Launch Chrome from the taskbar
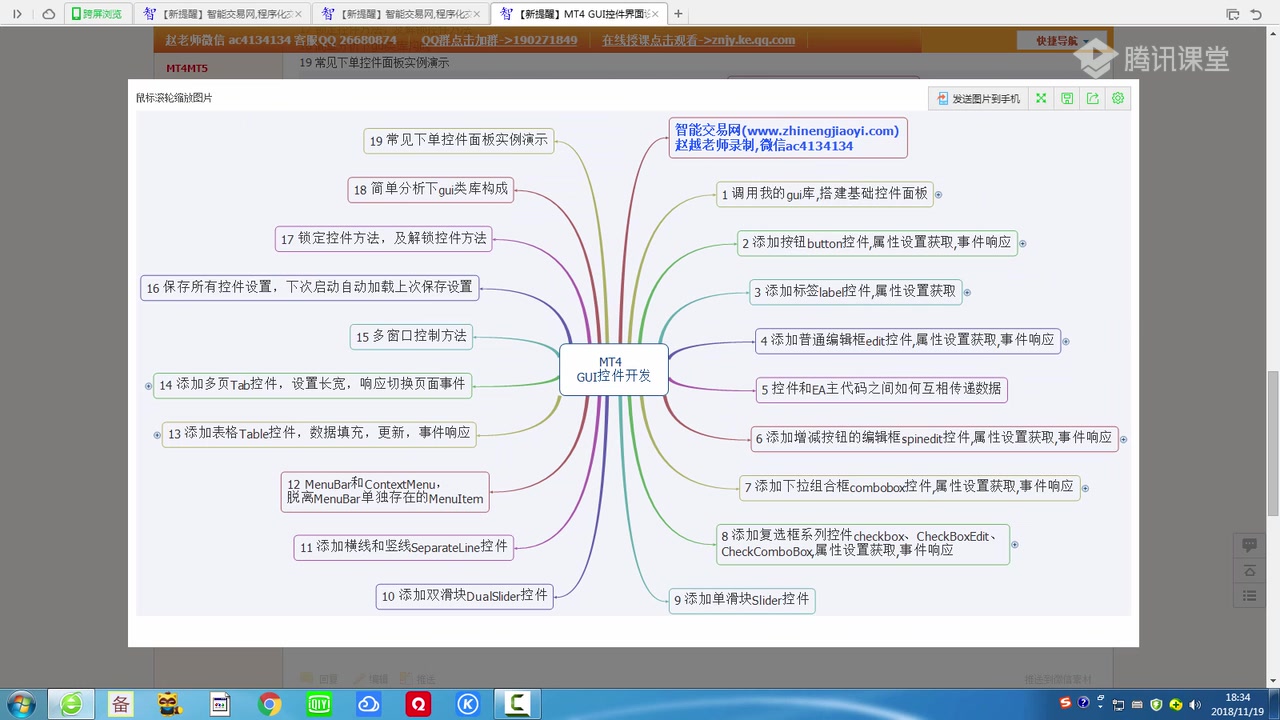 [269, 704]
